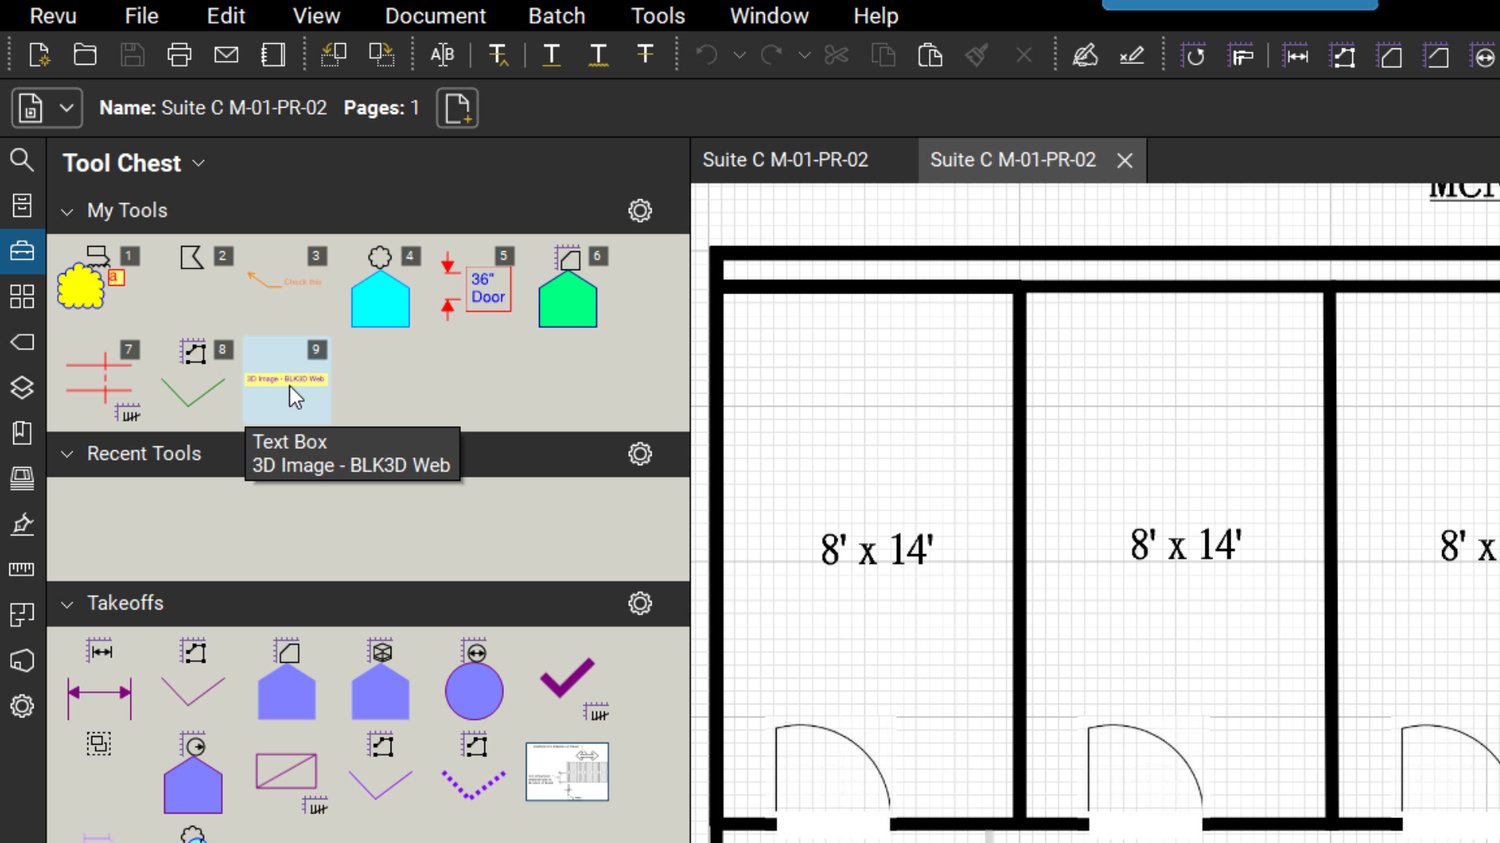Select the purple checkmark count tool
Viewport: 1500px width, 843px height.
click(567, 678)
